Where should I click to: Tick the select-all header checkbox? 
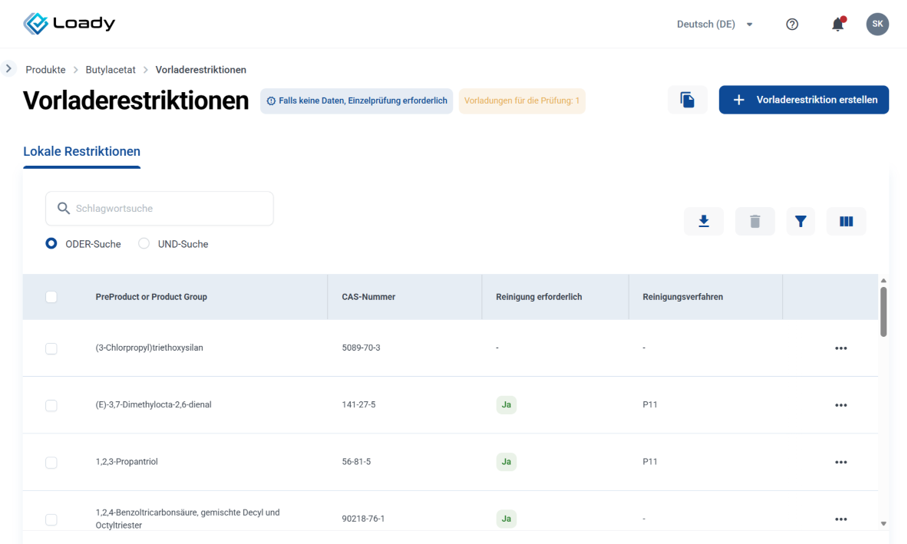51,297
